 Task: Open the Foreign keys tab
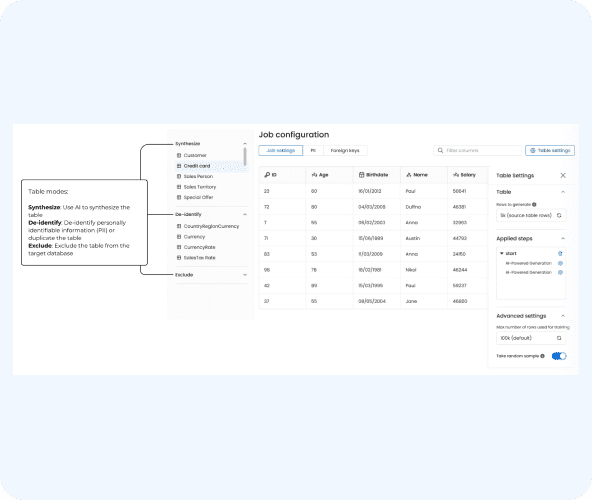click(x=345, y=150)
